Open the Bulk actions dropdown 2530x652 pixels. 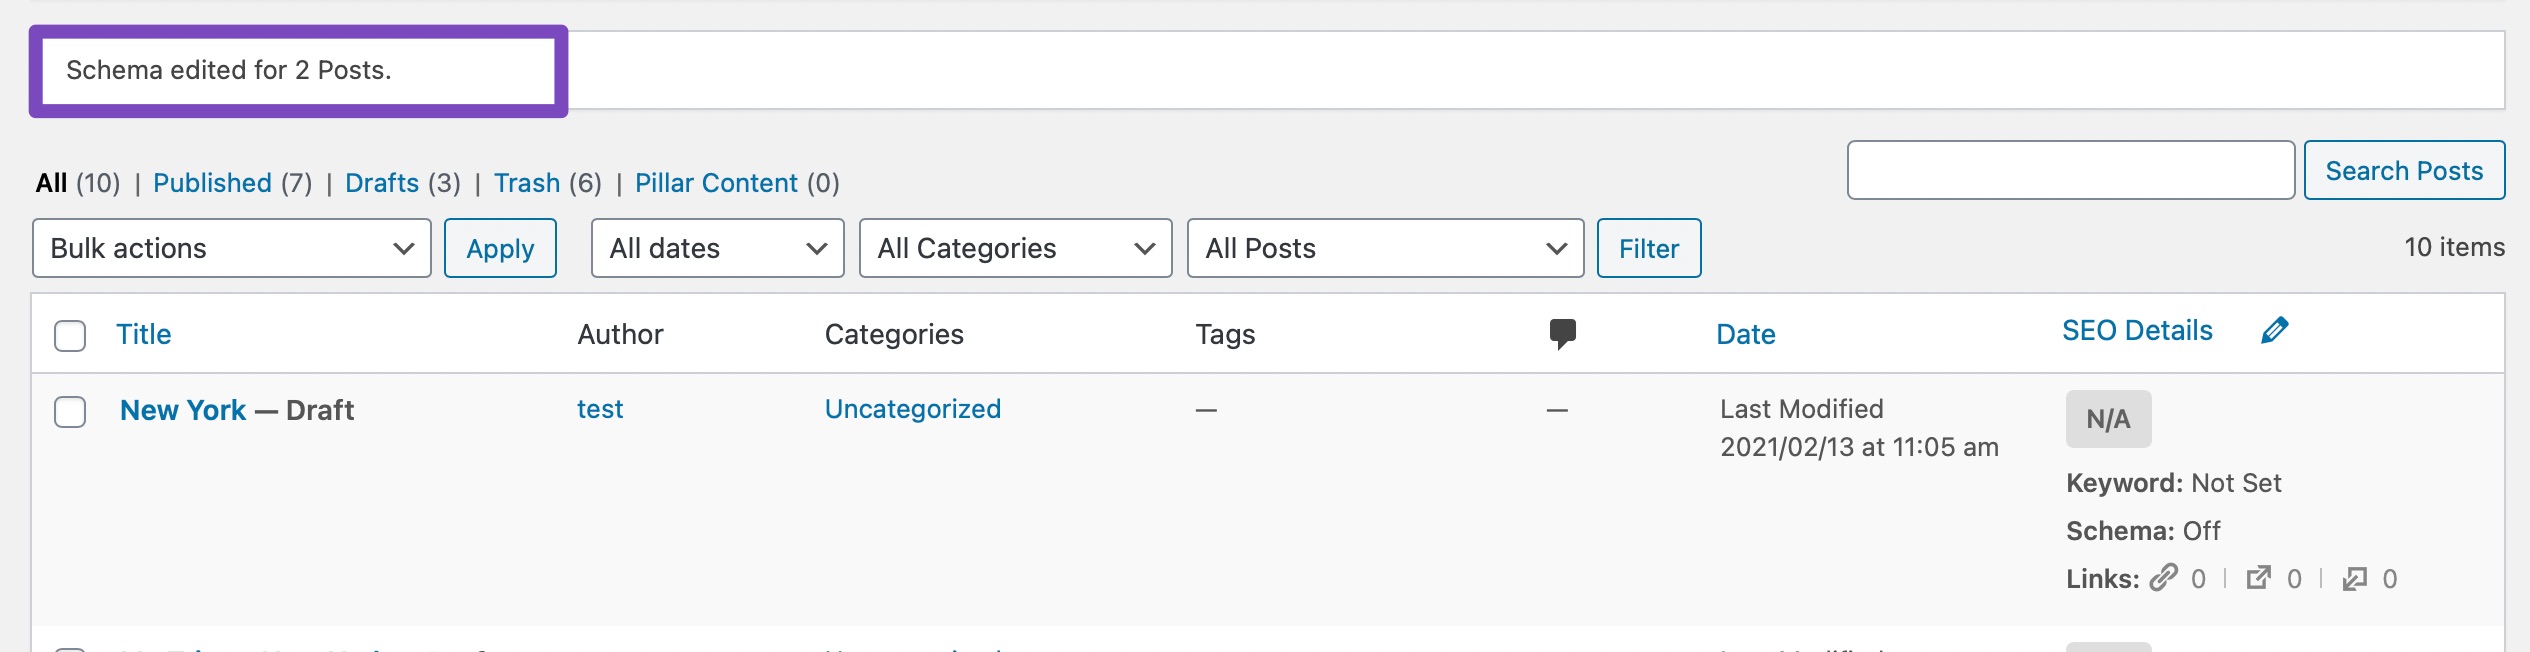pyautogui.click(x=232, y=248)
